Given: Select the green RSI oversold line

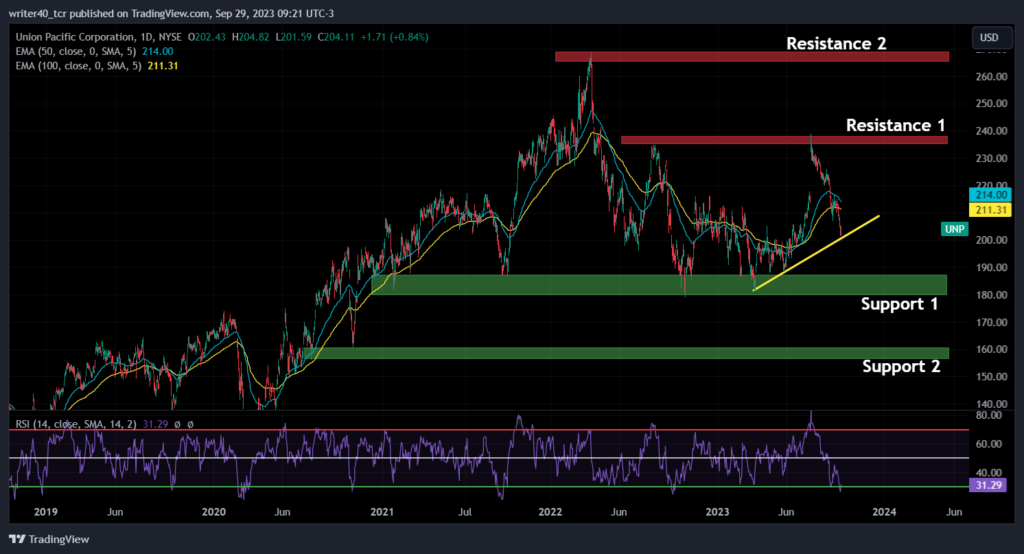Looking at the screenshot, I should 489,487.
